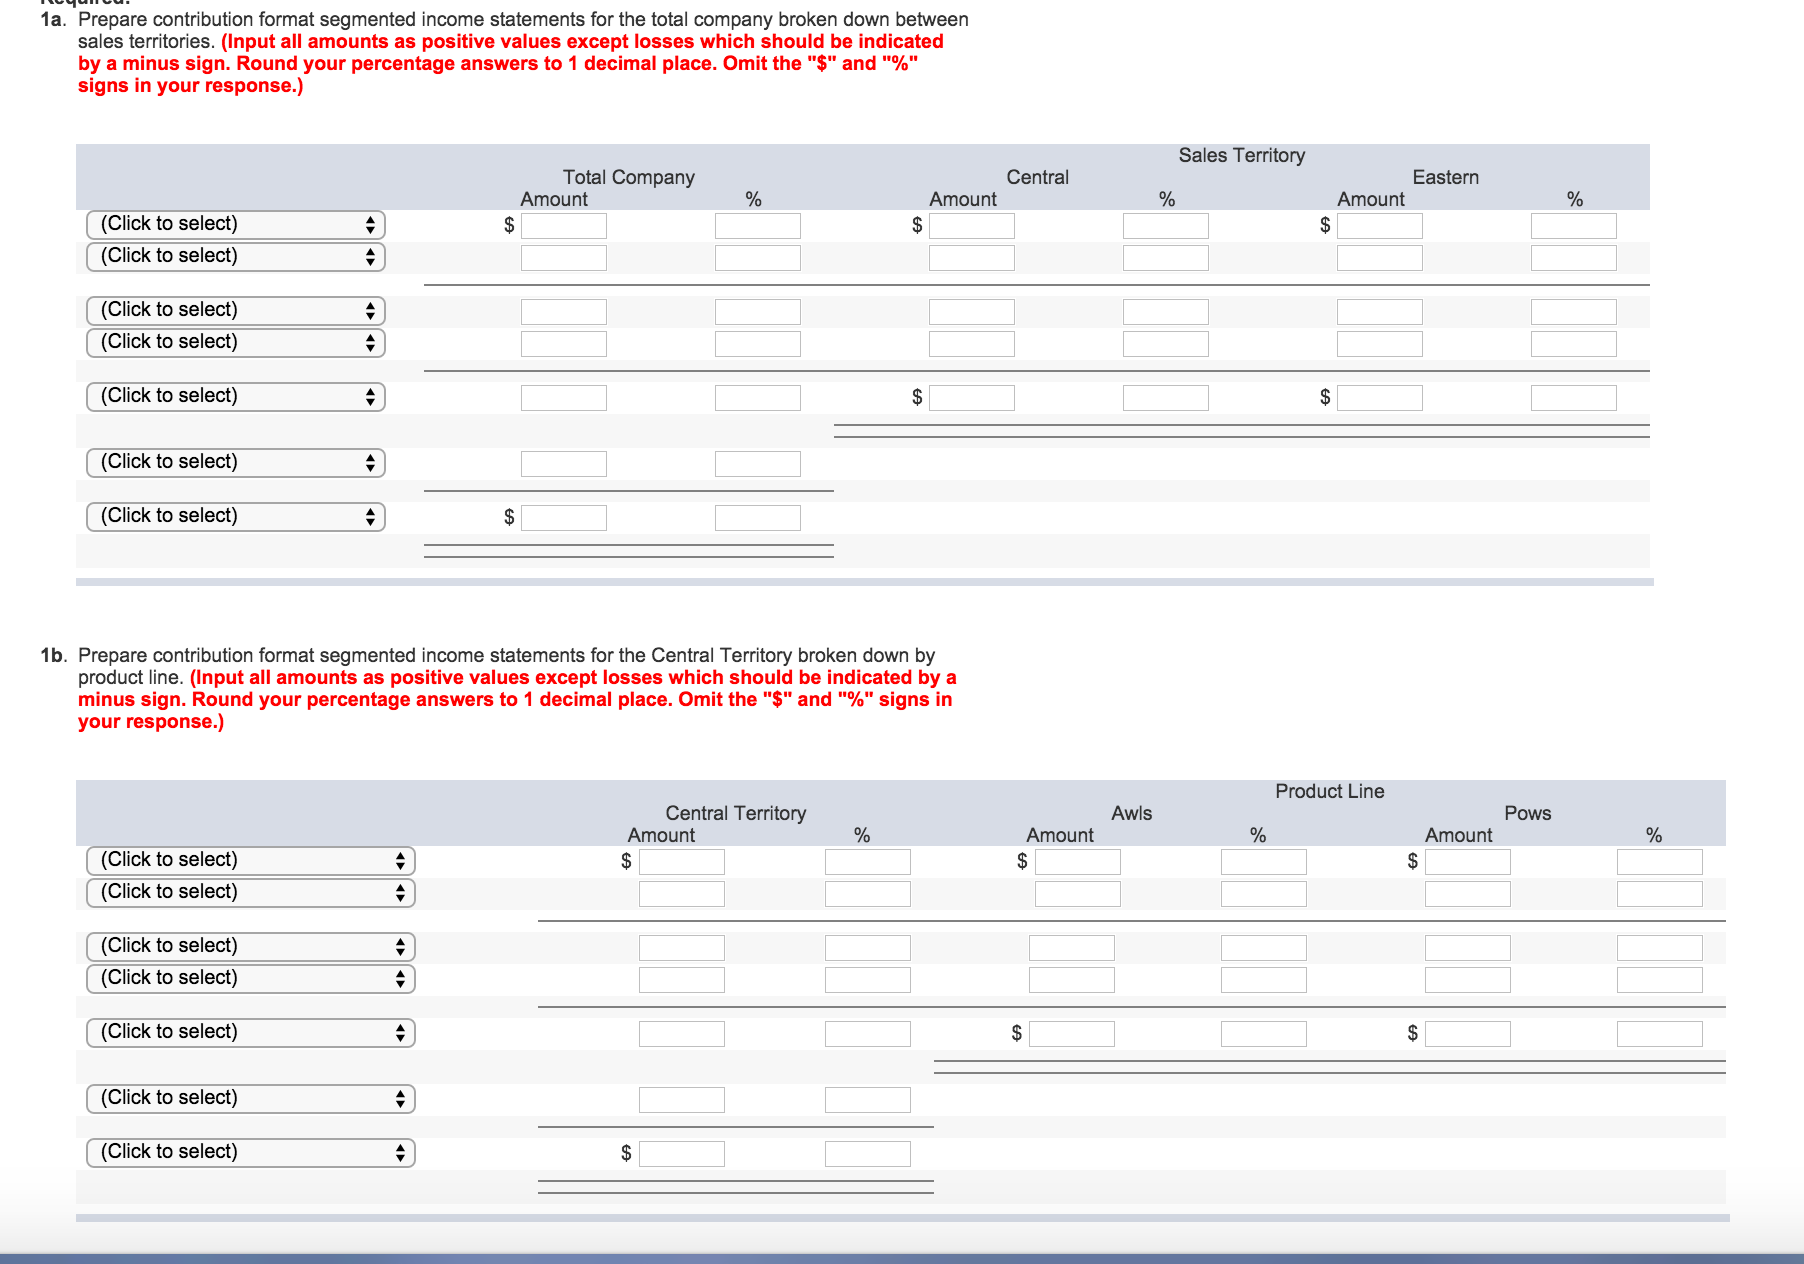
Task: Click Total Company Amount field in first row
Action: coord(564,226)
